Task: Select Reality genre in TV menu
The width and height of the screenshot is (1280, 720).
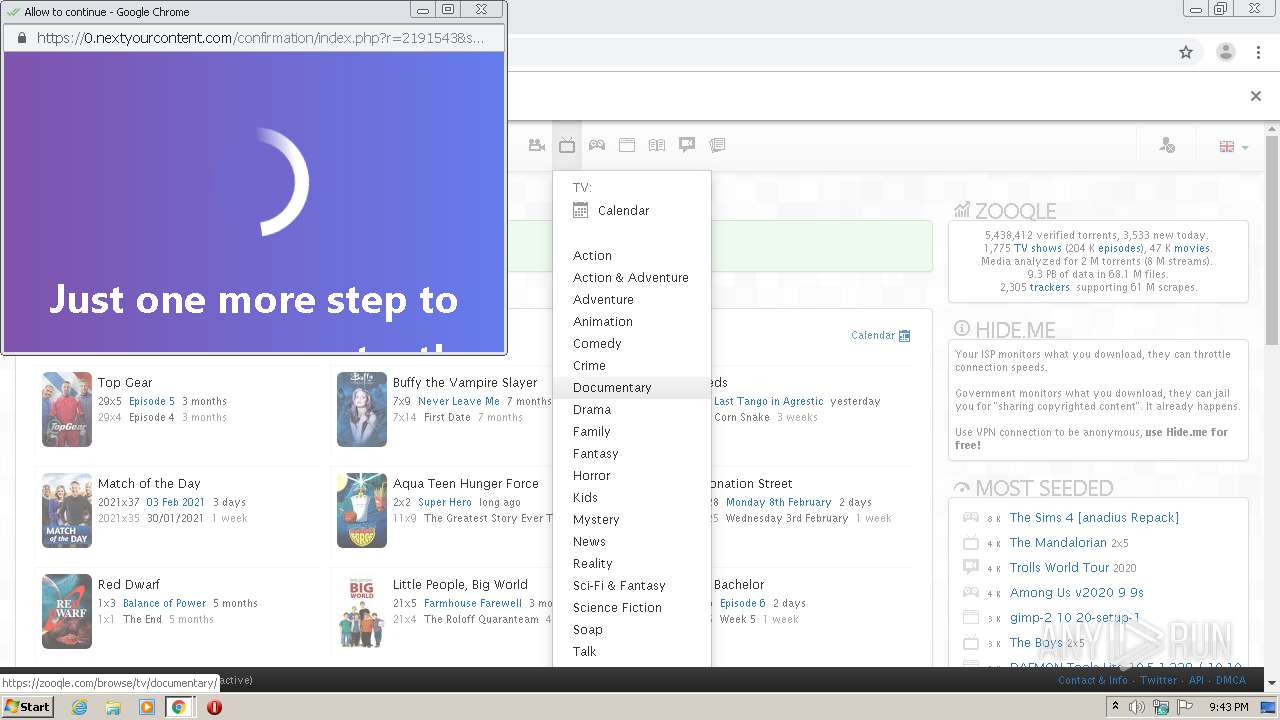Action: (592, 564)
